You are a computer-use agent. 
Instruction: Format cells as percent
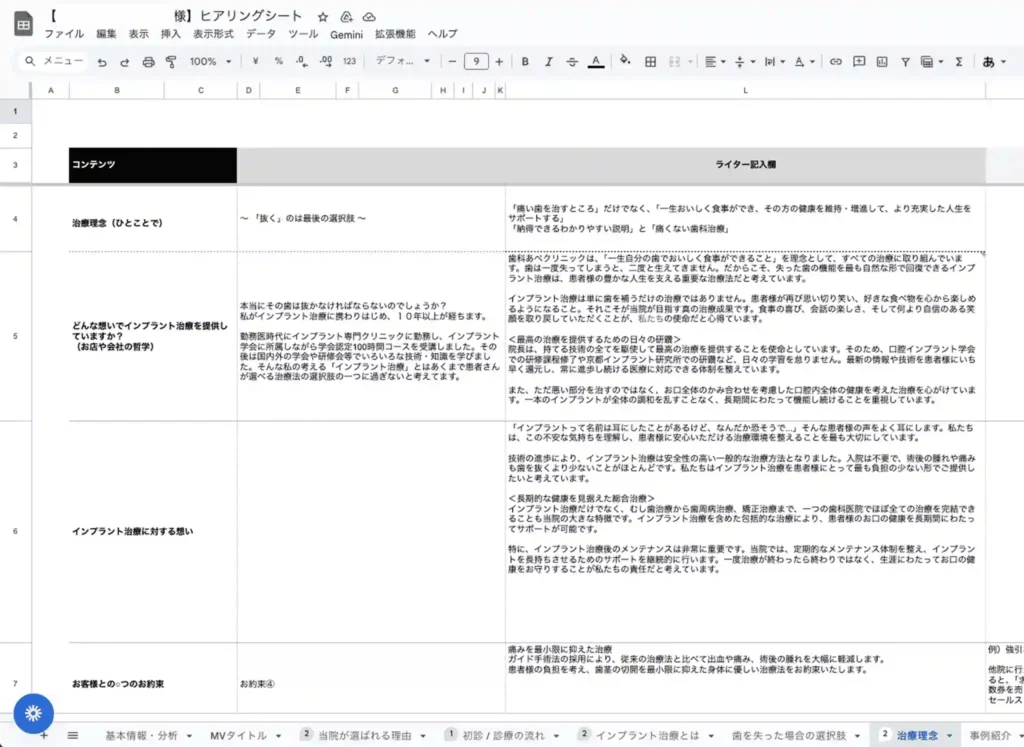click(279, 61)
